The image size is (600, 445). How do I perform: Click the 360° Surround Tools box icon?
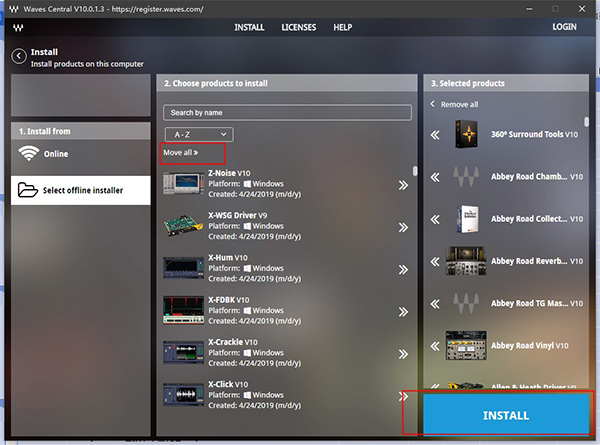(466, 134)
